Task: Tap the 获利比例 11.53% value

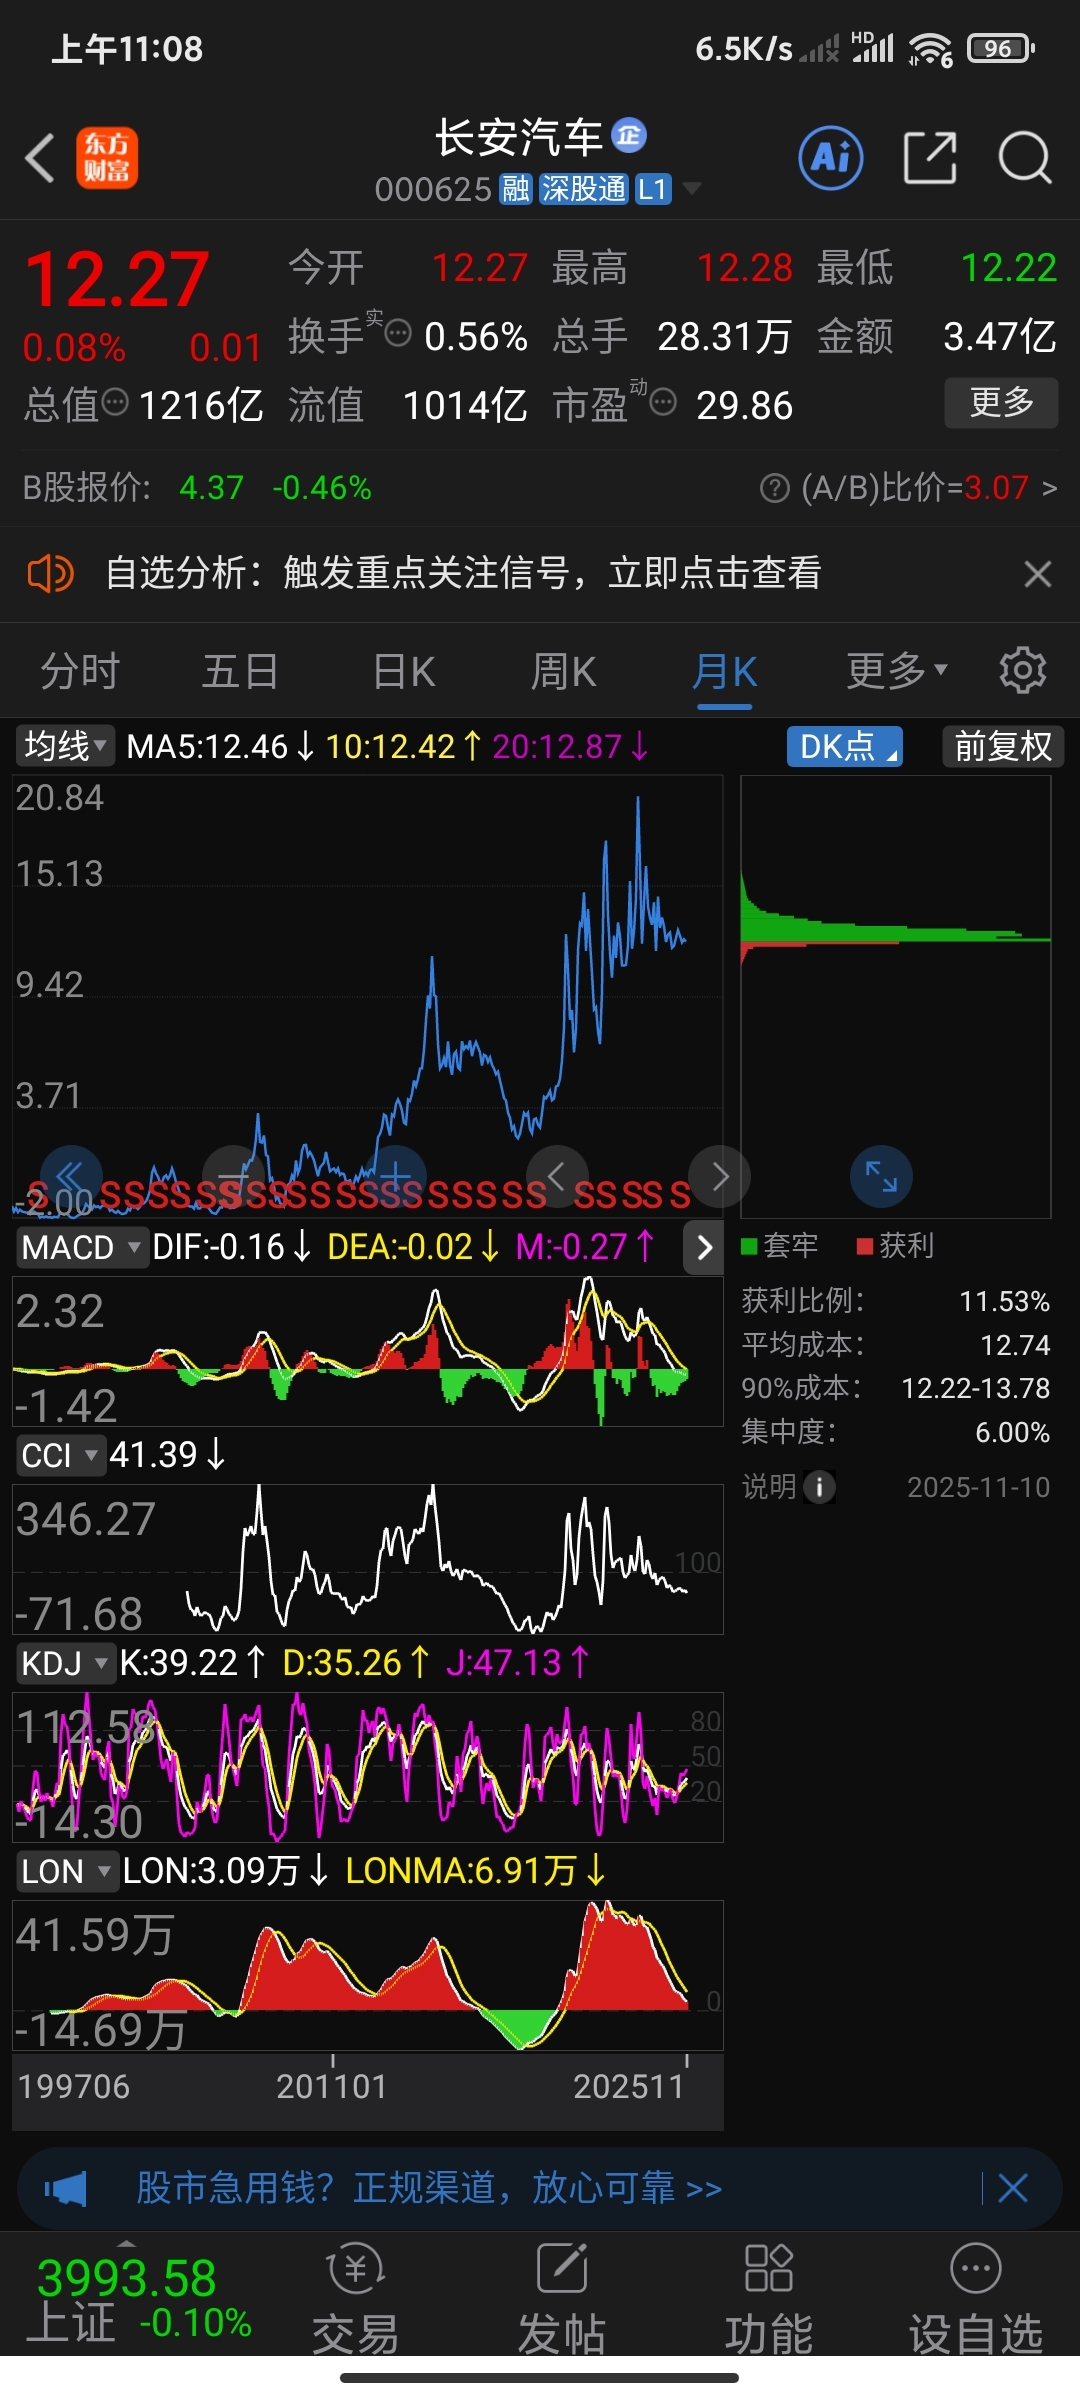Action: (x=1004, y=1301)
